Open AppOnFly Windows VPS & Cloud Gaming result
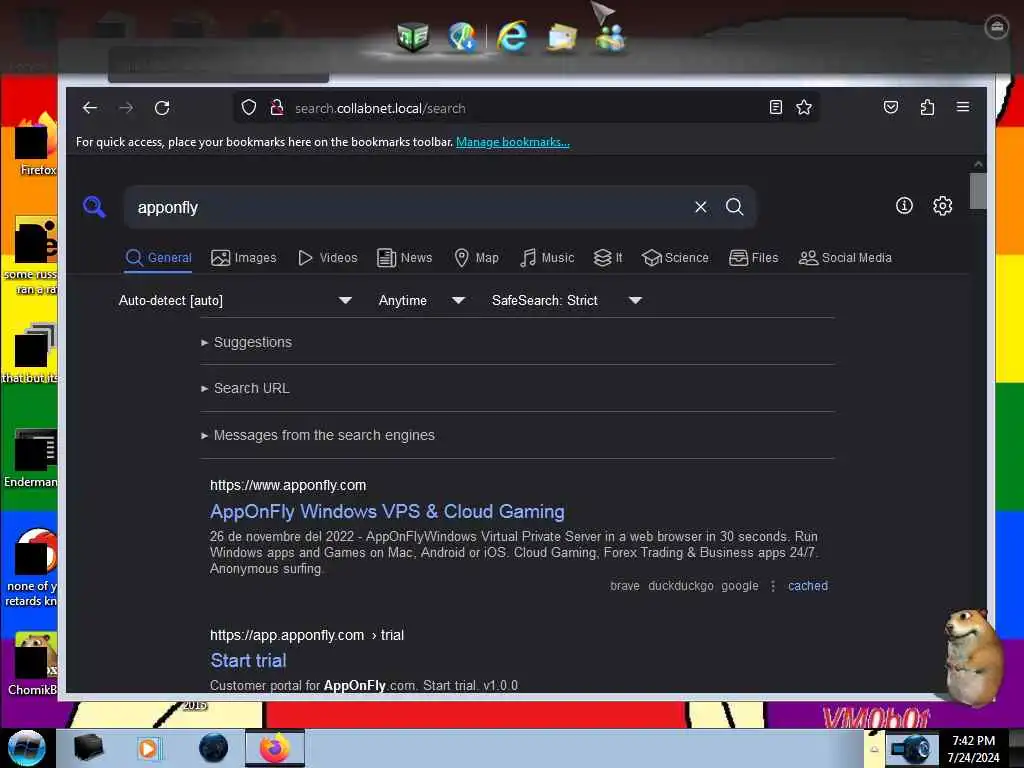1024x768 pixels. (387, 511)
